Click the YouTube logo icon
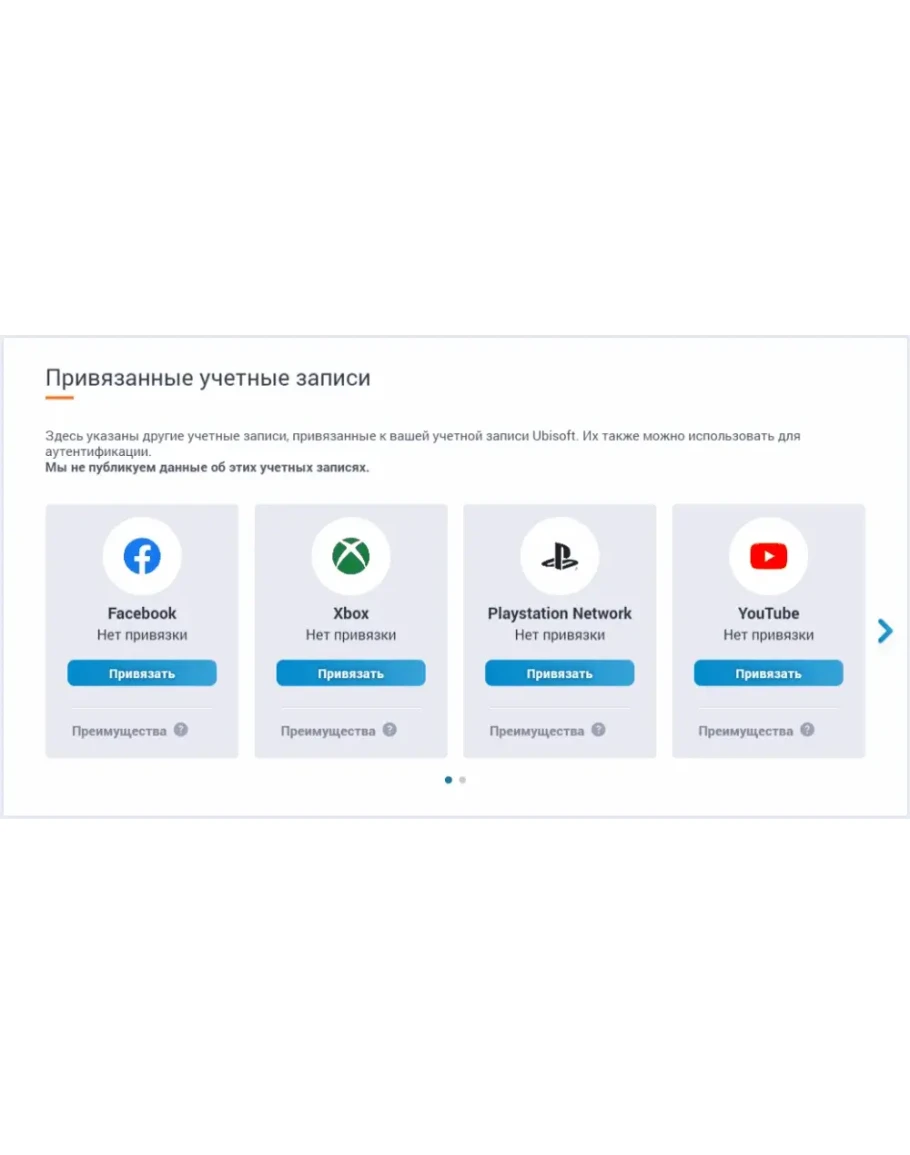 tap(769, 556)
